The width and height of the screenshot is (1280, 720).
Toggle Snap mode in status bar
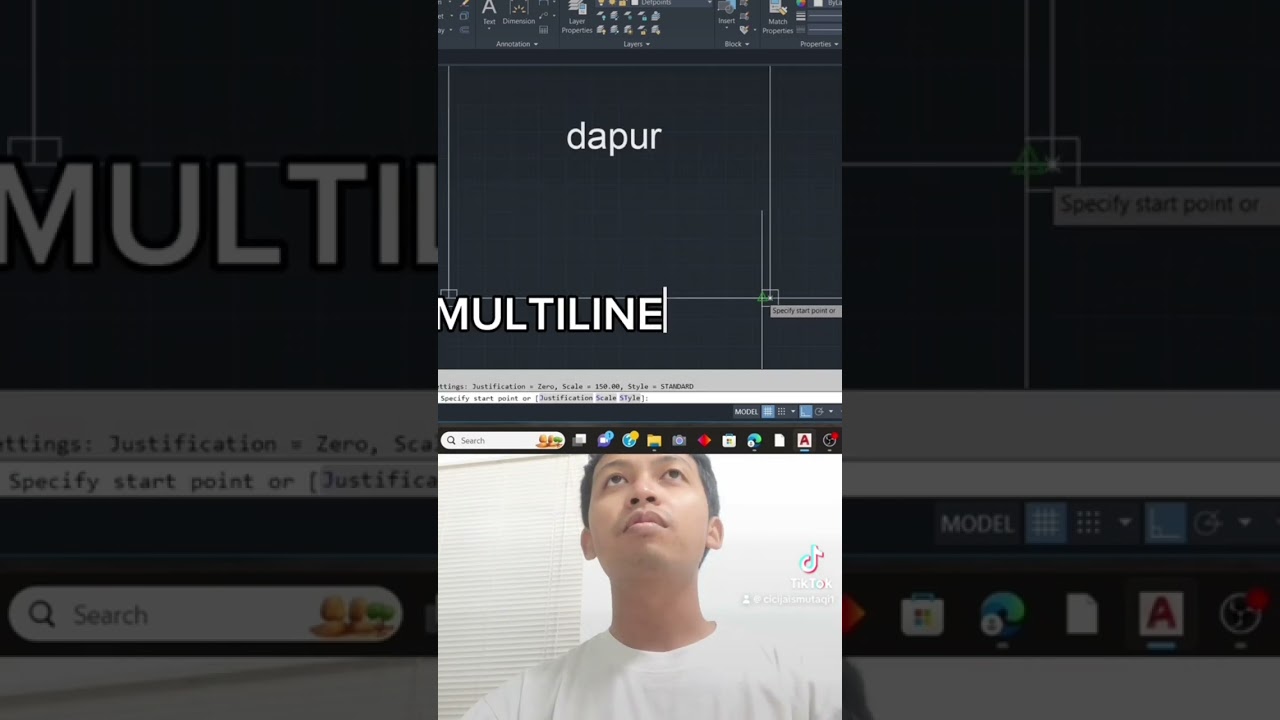[781, 411]
